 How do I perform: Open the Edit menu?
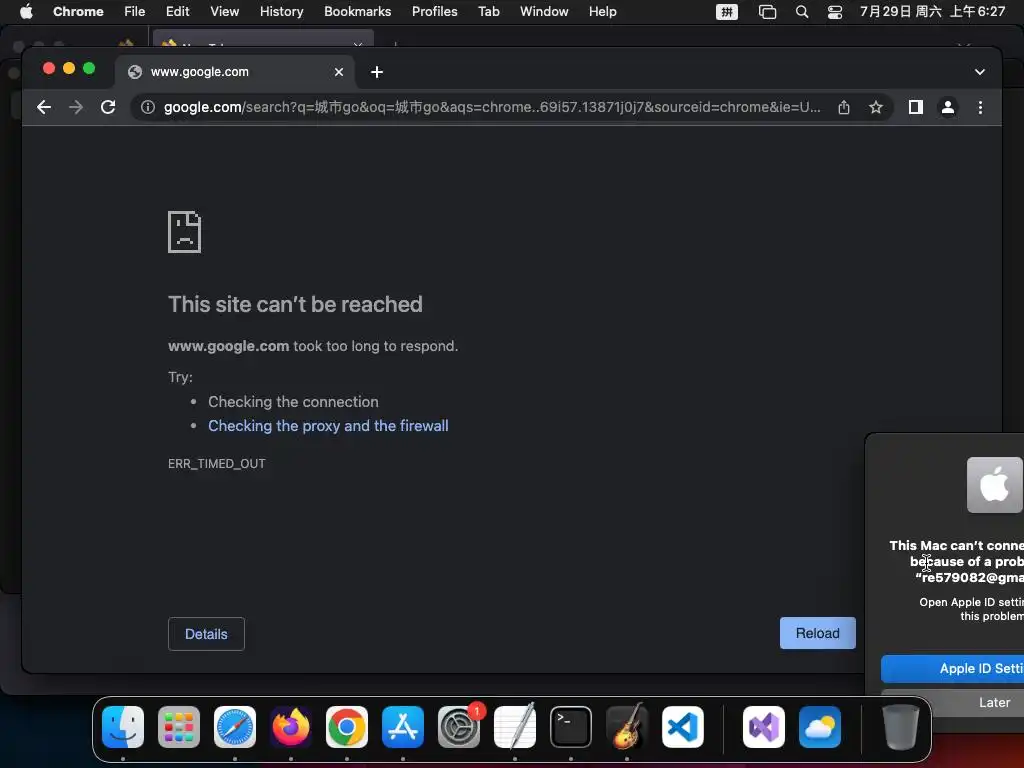(178, 12)
